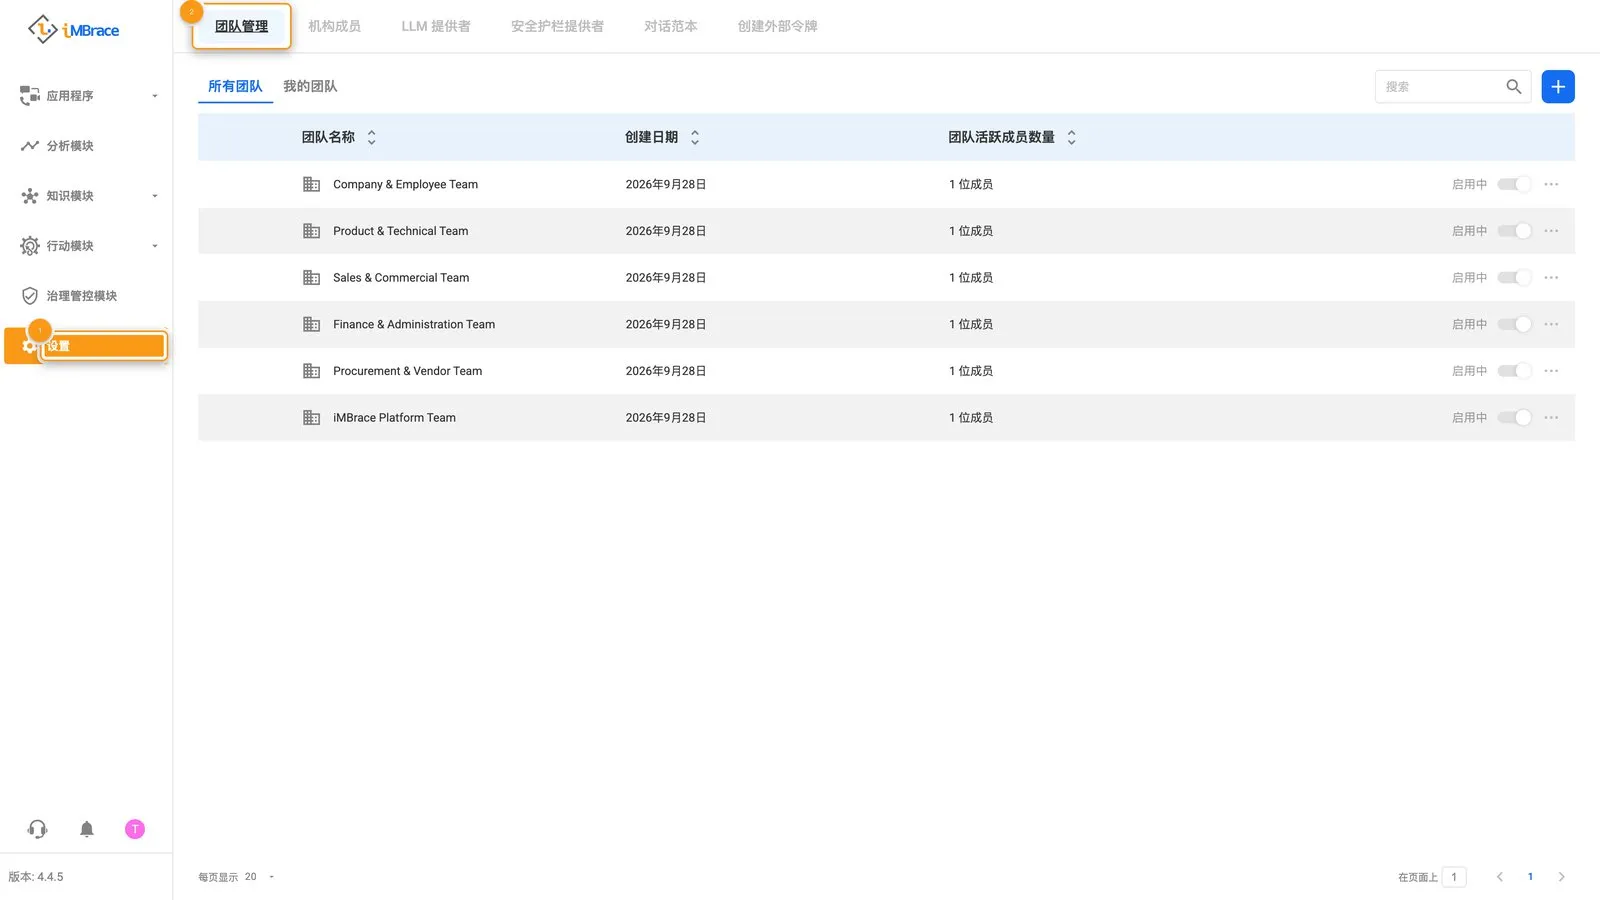The height and width of the screenshot is (900, 1600).
Task: Open the notifications bell
Action: pos(87,829)
